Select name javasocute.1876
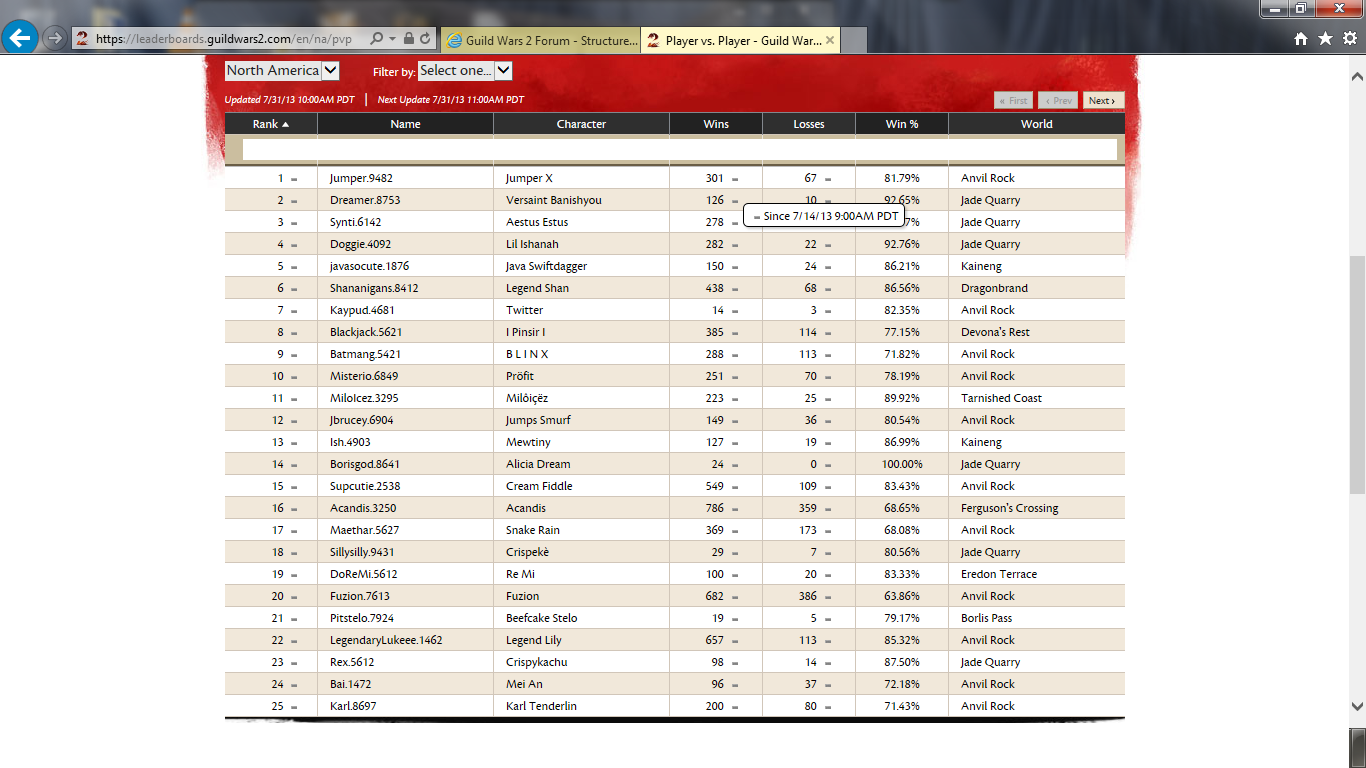Screen dimensions: 1366x768 point(370,266)
